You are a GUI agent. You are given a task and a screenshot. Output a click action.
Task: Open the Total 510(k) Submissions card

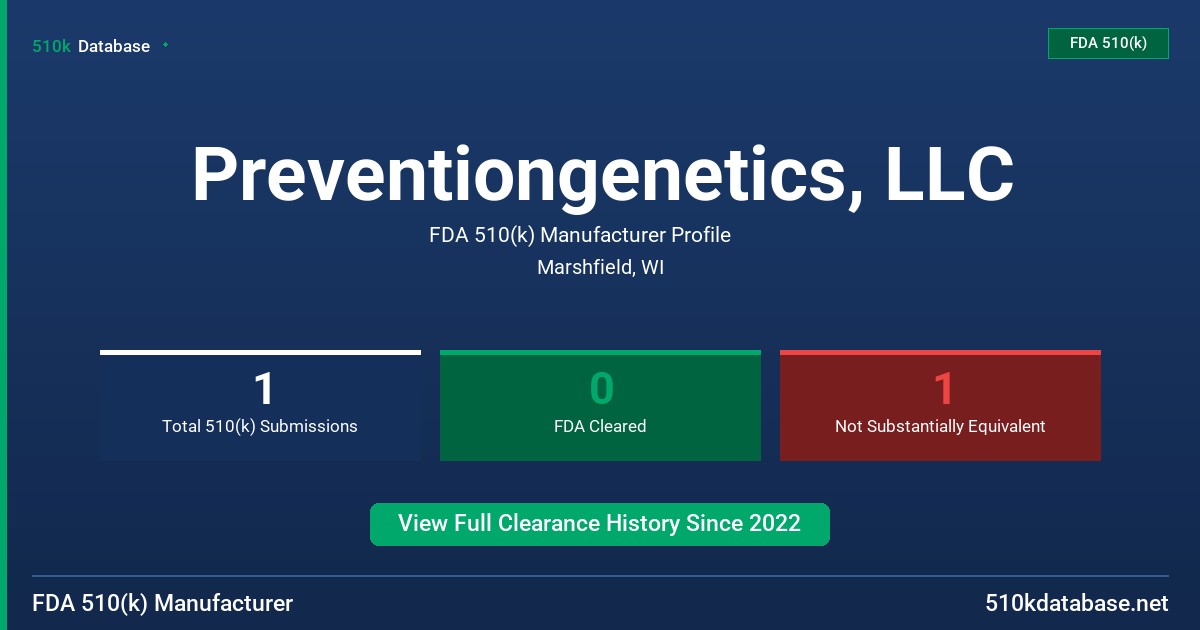pyautogui.click(x=260, y=405)
